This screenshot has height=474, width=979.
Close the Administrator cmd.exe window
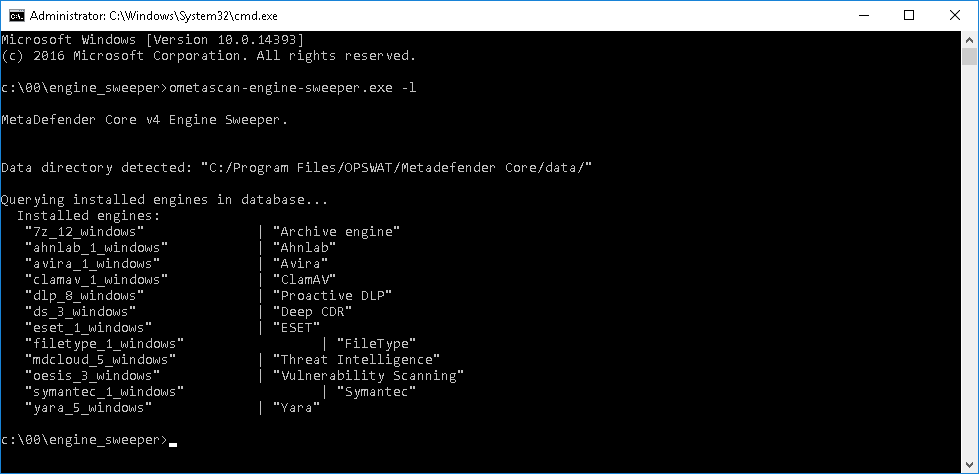pos(955,16)
